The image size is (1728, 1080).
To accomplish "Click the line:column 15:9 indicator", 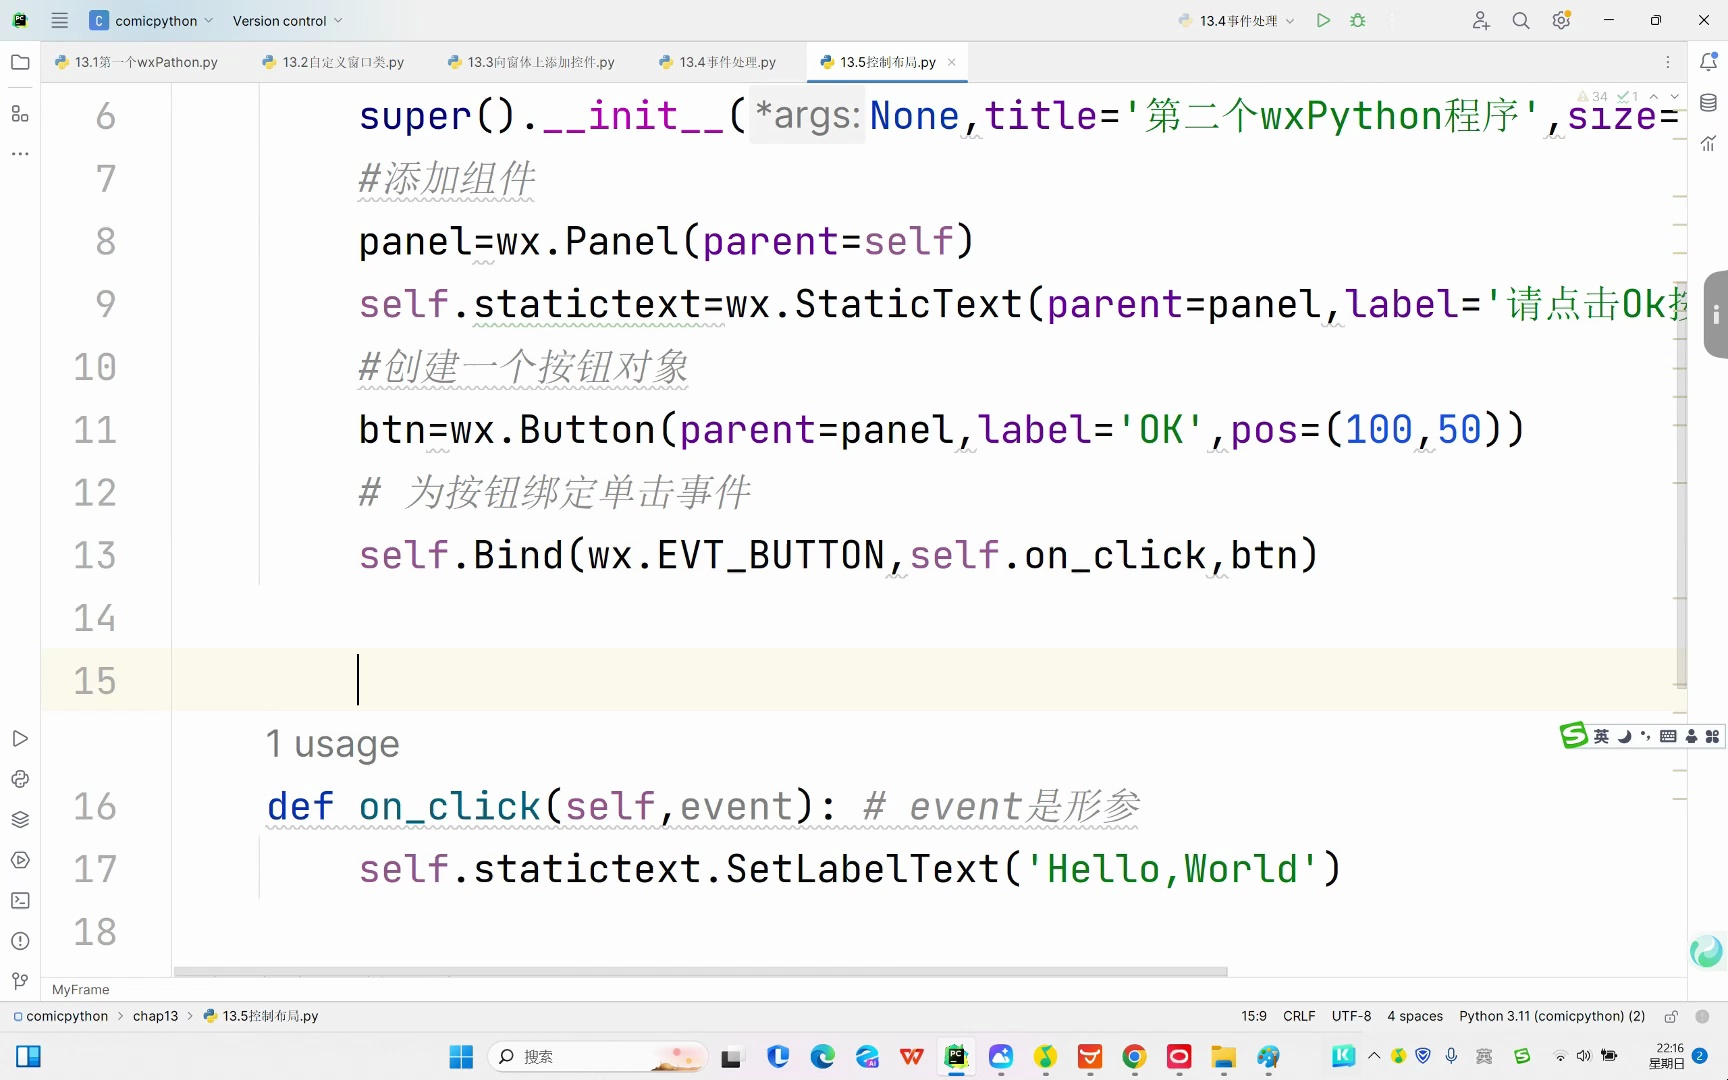I will point(1254,1016).
